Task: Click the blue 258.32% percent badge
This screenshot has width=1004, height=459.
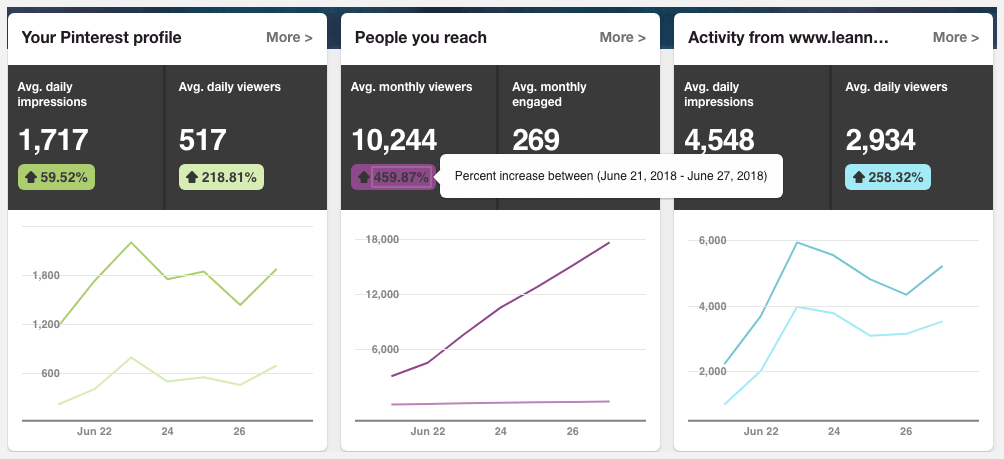Action: point(888,177)
